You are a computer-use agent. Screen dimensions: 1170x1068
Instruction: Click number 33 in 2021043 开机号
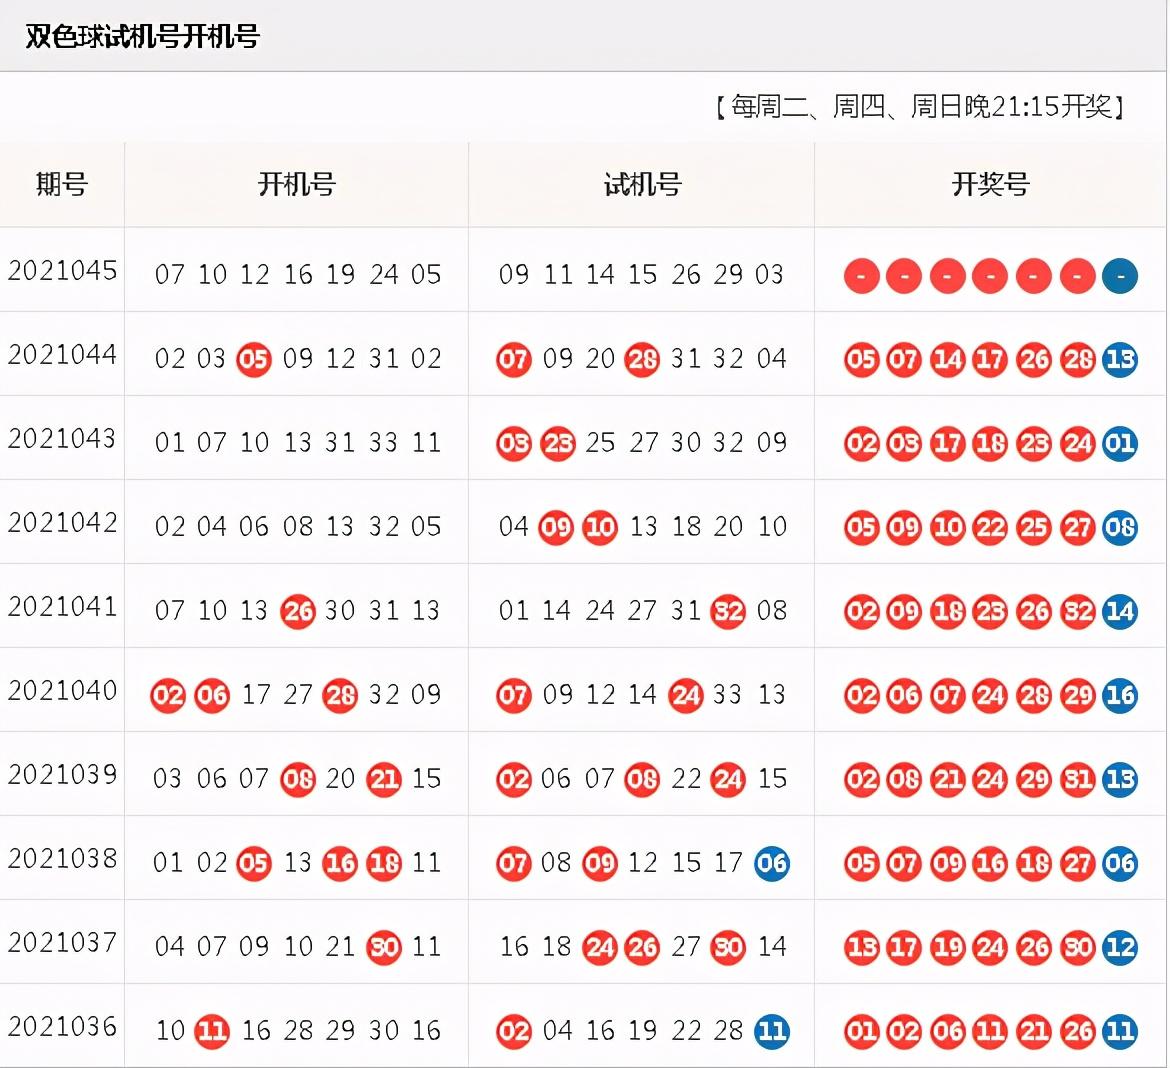384,443
